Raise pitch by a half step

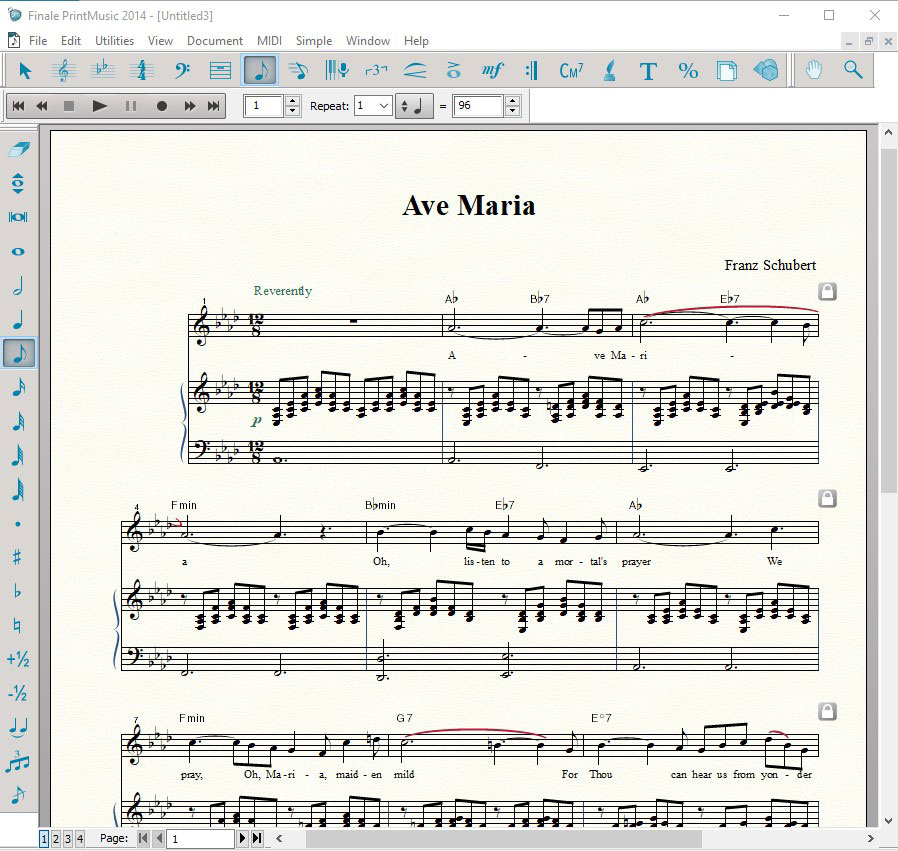point(19,659)
